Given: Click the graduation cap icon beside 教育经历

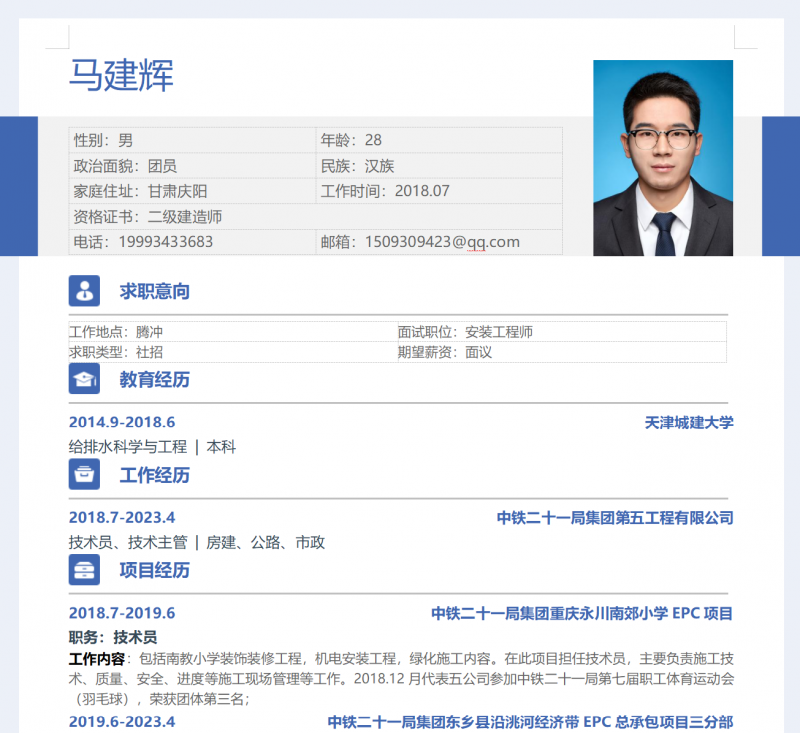Looking at the screenshot, I should pyautogui.click(x=84, y=379).
